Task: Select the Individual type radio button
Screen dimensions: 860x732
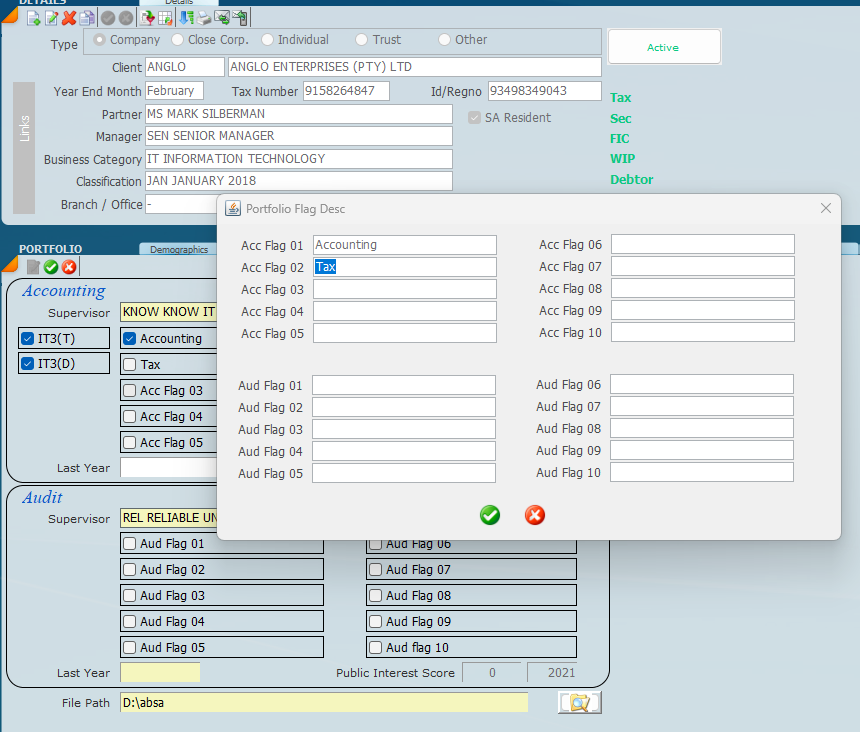Action: (268, 40)
